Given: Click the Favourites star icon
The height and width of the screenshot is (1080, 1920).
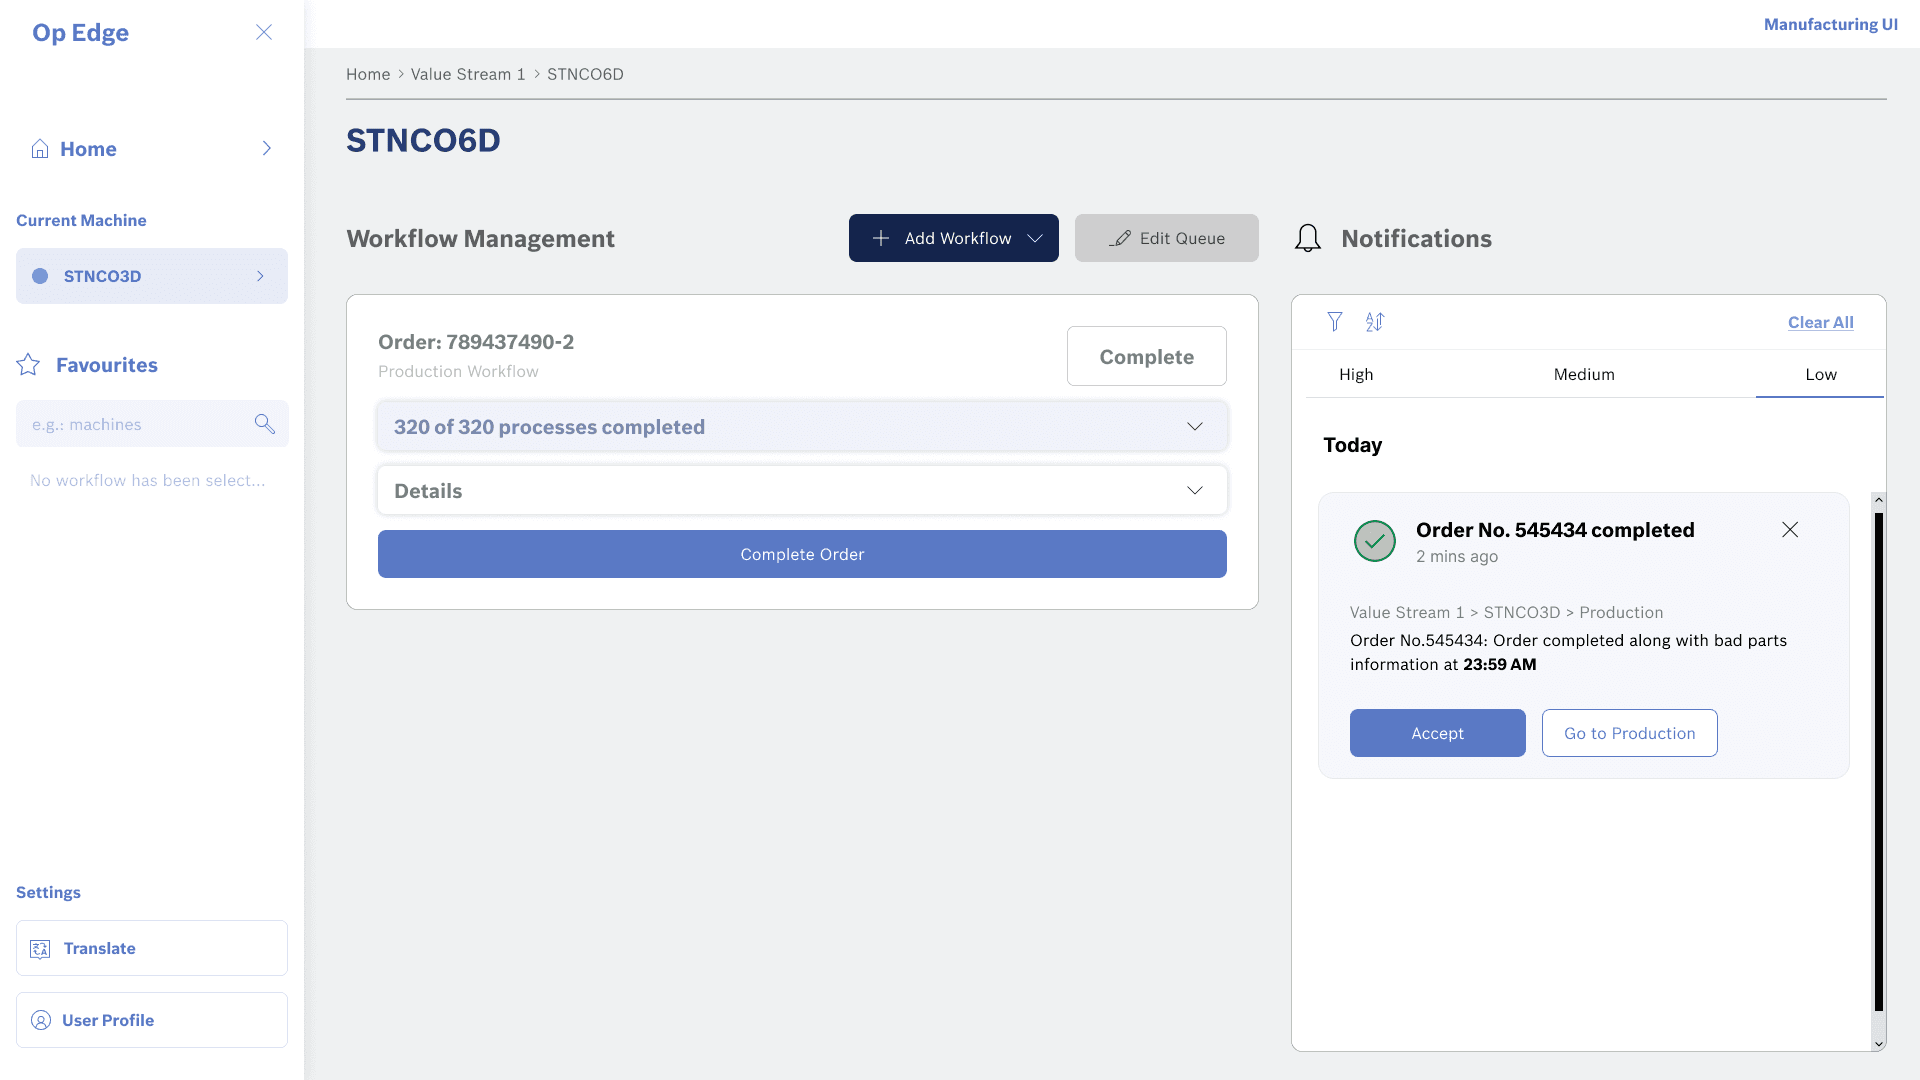Looking at the screenshot, I should tap(28, 365).
